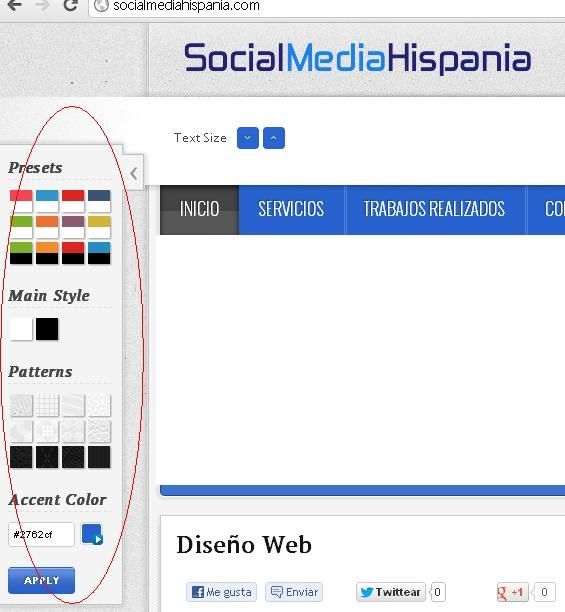The width and height of the screenshot is (565, 612).
Task: Click the Google +1 count bubble
Action: coord(544,592)
